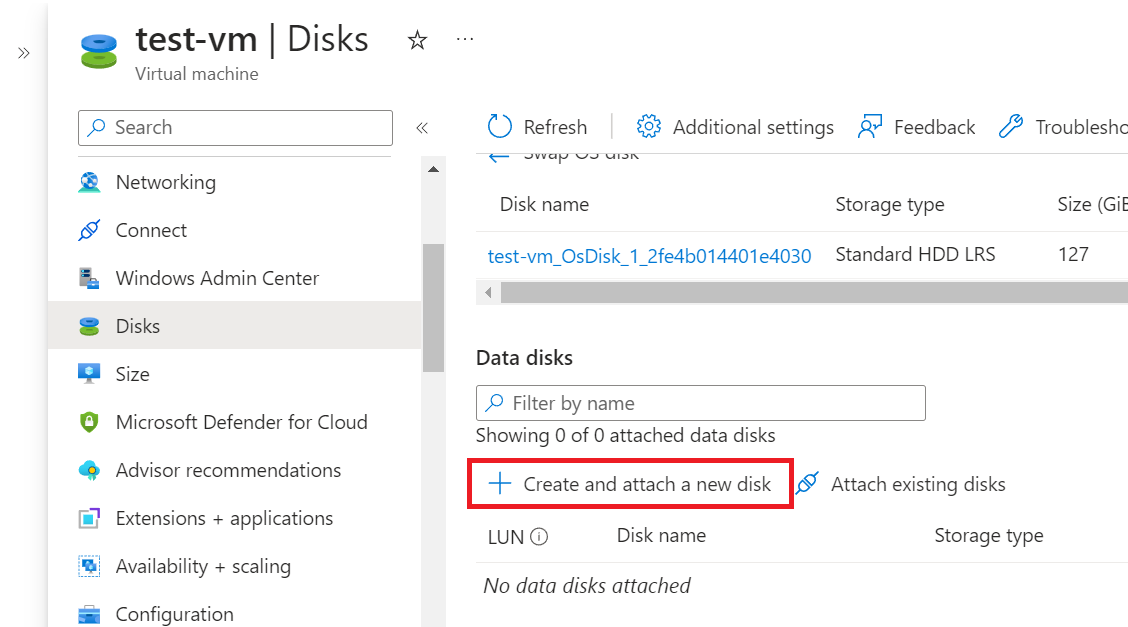Open Troubleshoot wrench tool
1128x627 pixels.
click(1060, 127)
